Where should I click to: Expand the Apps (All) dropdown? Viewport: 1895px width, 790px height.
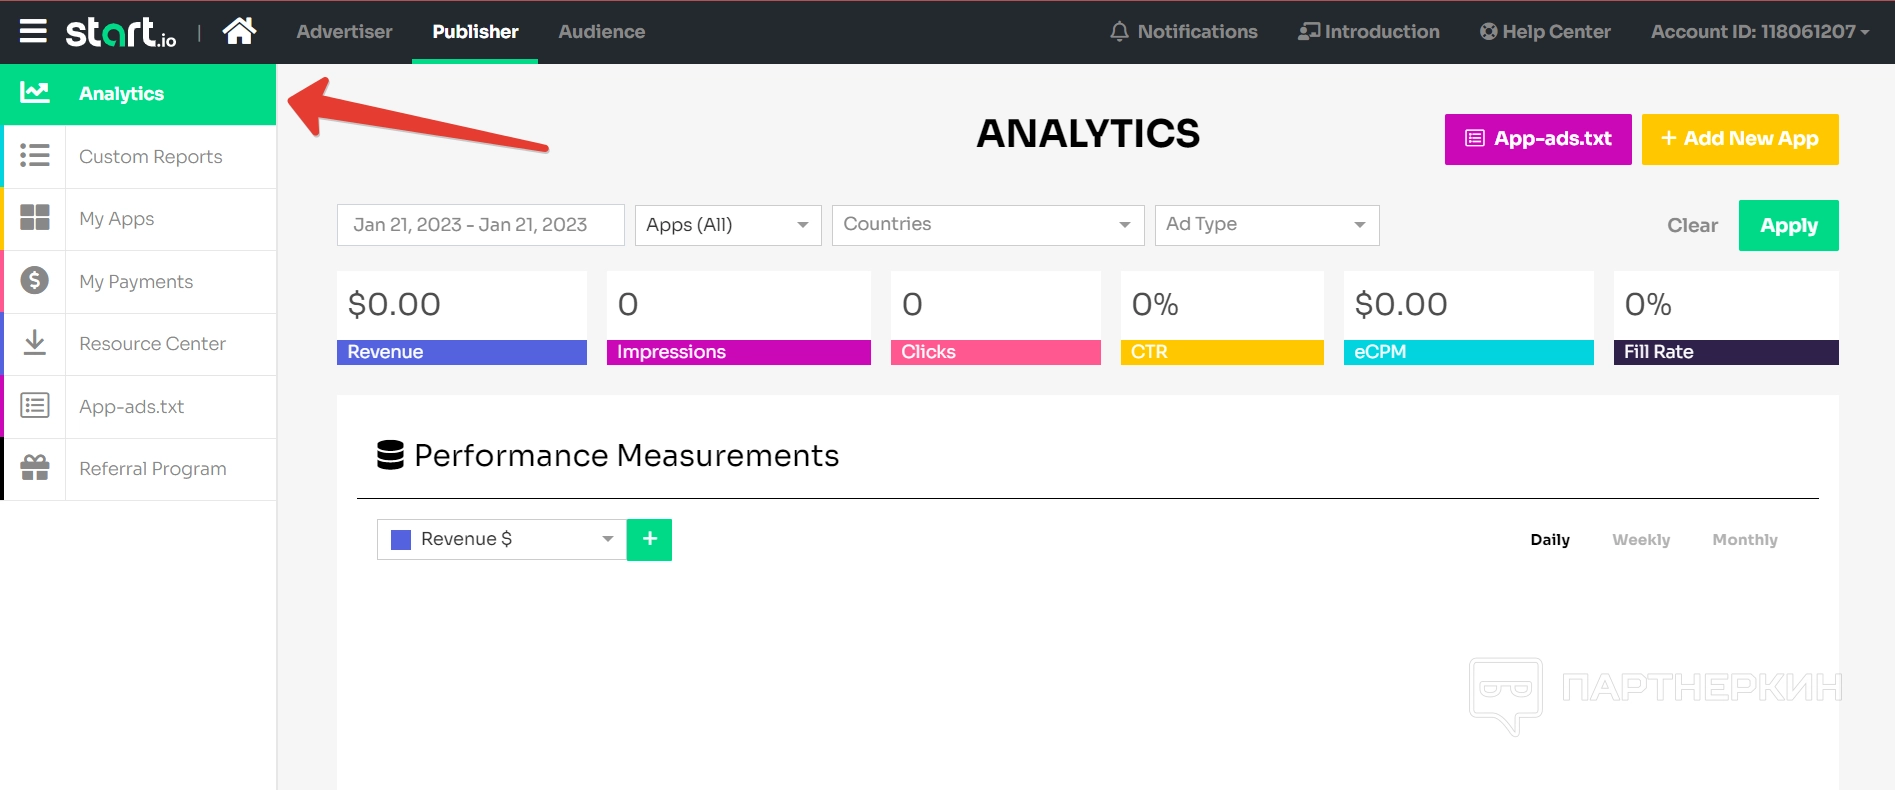click(727, 225)
